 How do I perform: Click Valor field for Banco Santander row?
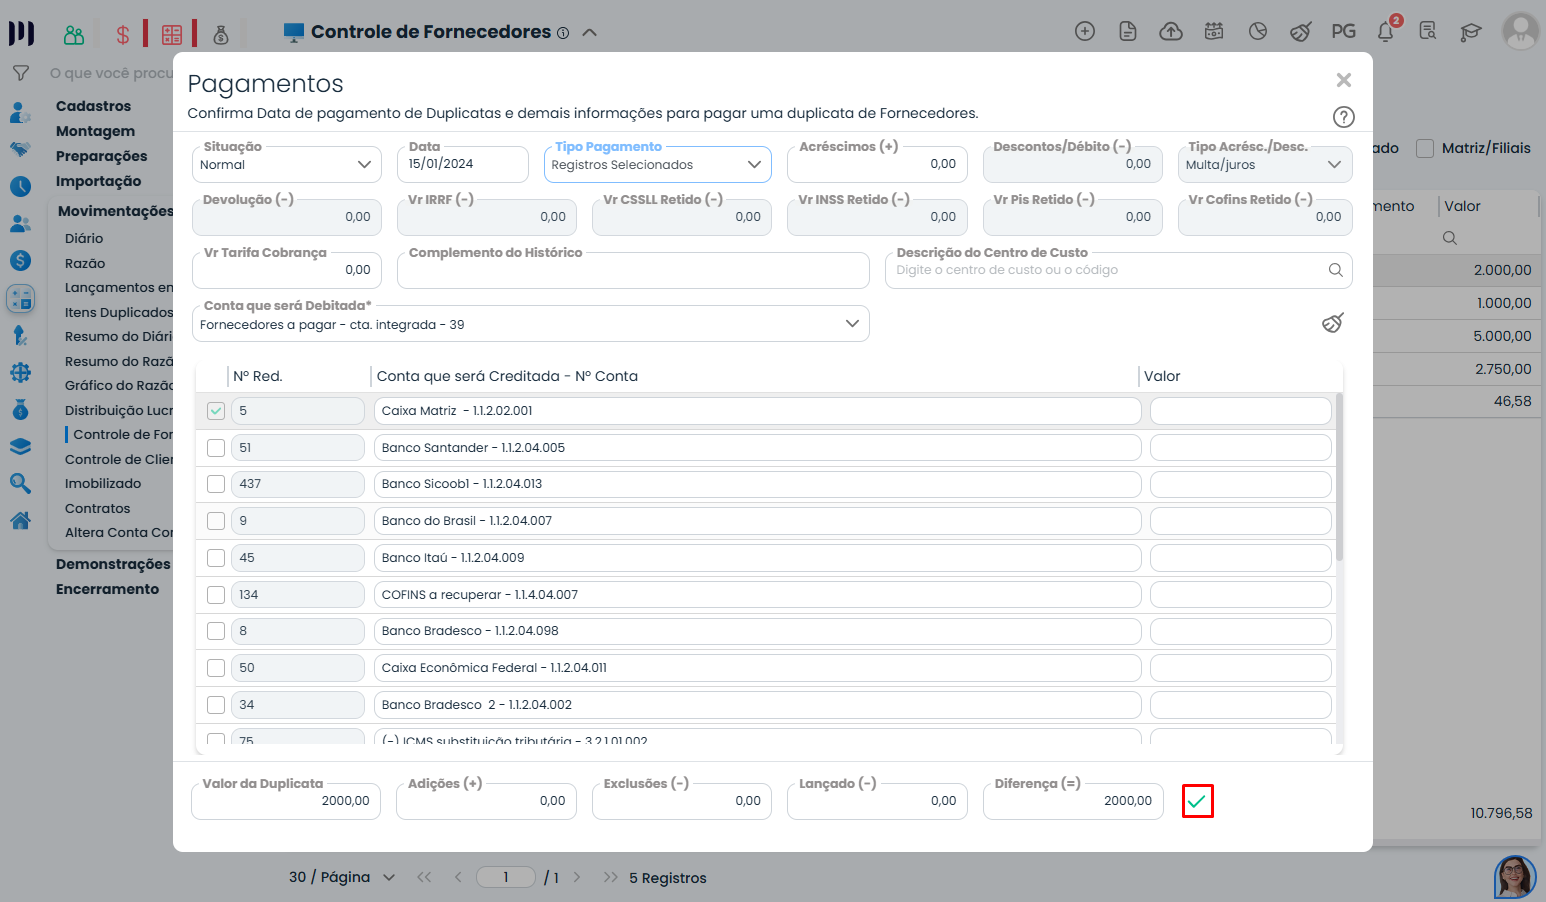pos(1240,448)
